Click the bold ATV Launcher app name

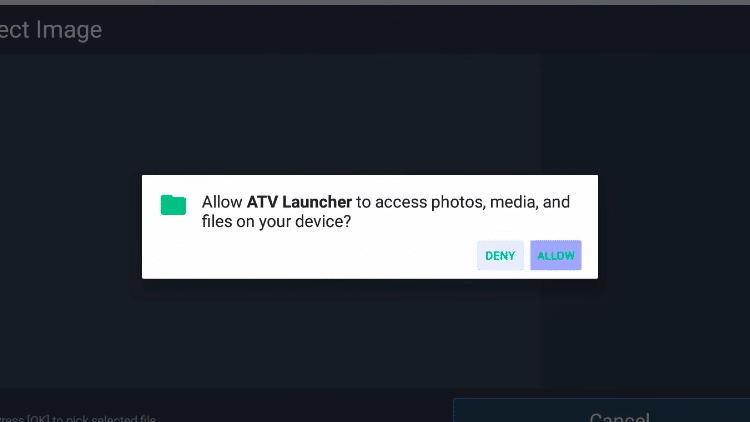[299, 202]
